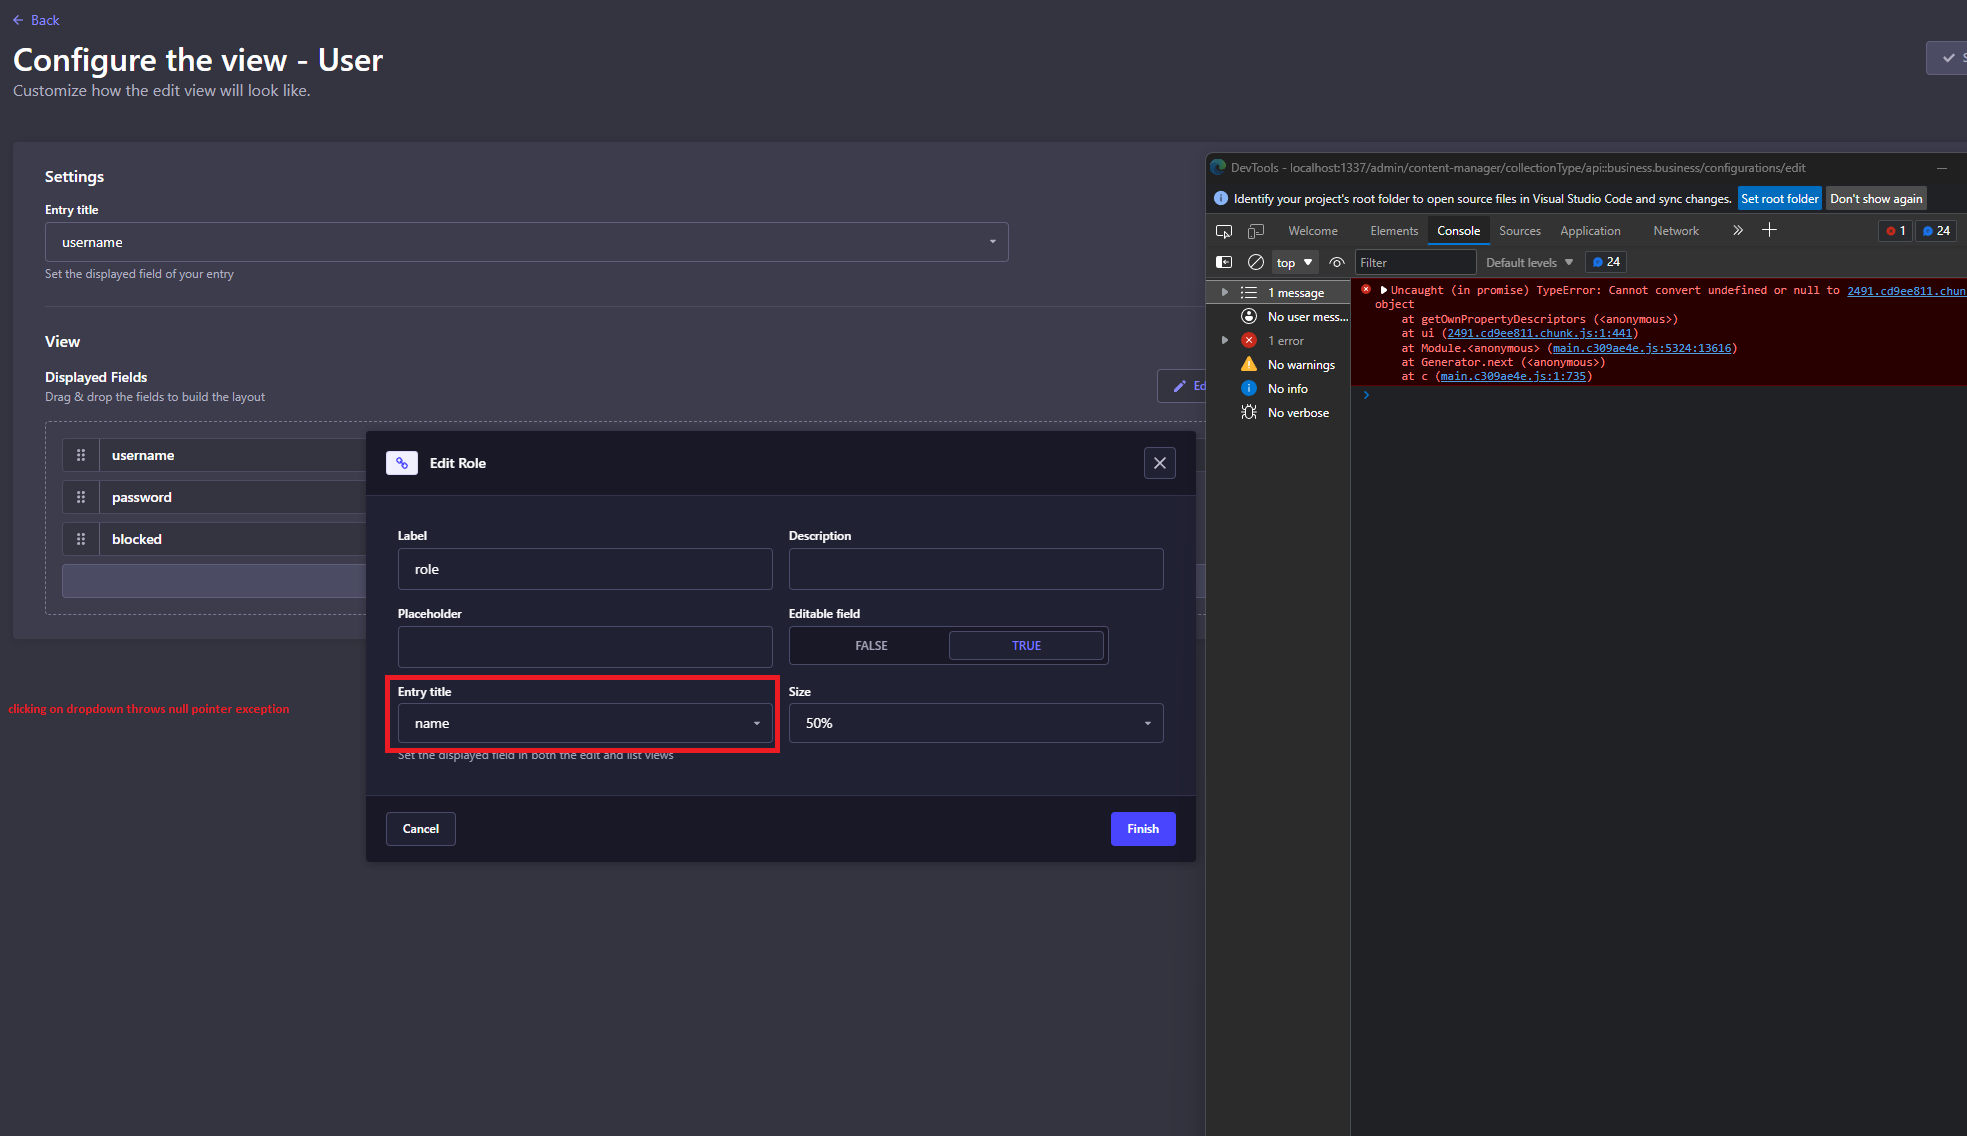Click the verbose bug filter icon

[x=1249, y=412]
